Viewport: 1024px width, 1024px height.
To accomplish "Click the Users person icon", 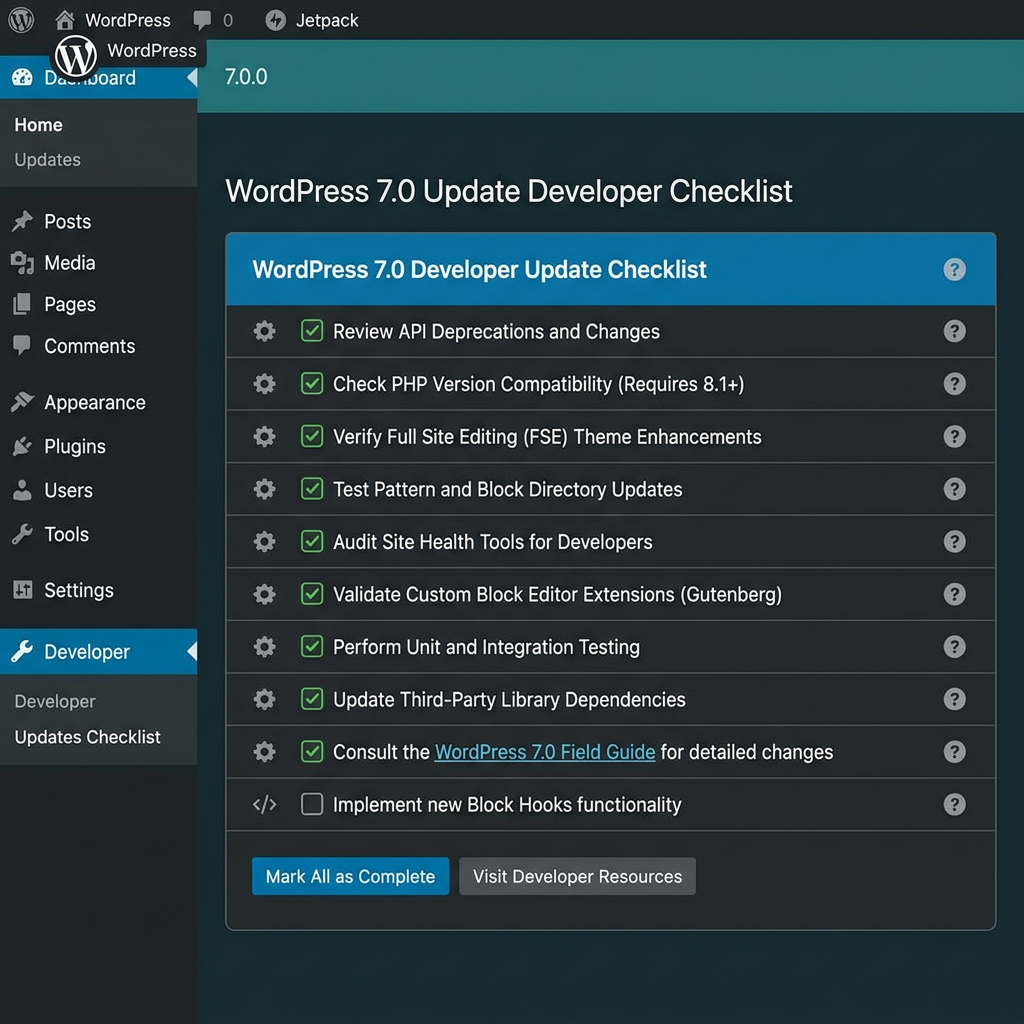I will point(22,490).
